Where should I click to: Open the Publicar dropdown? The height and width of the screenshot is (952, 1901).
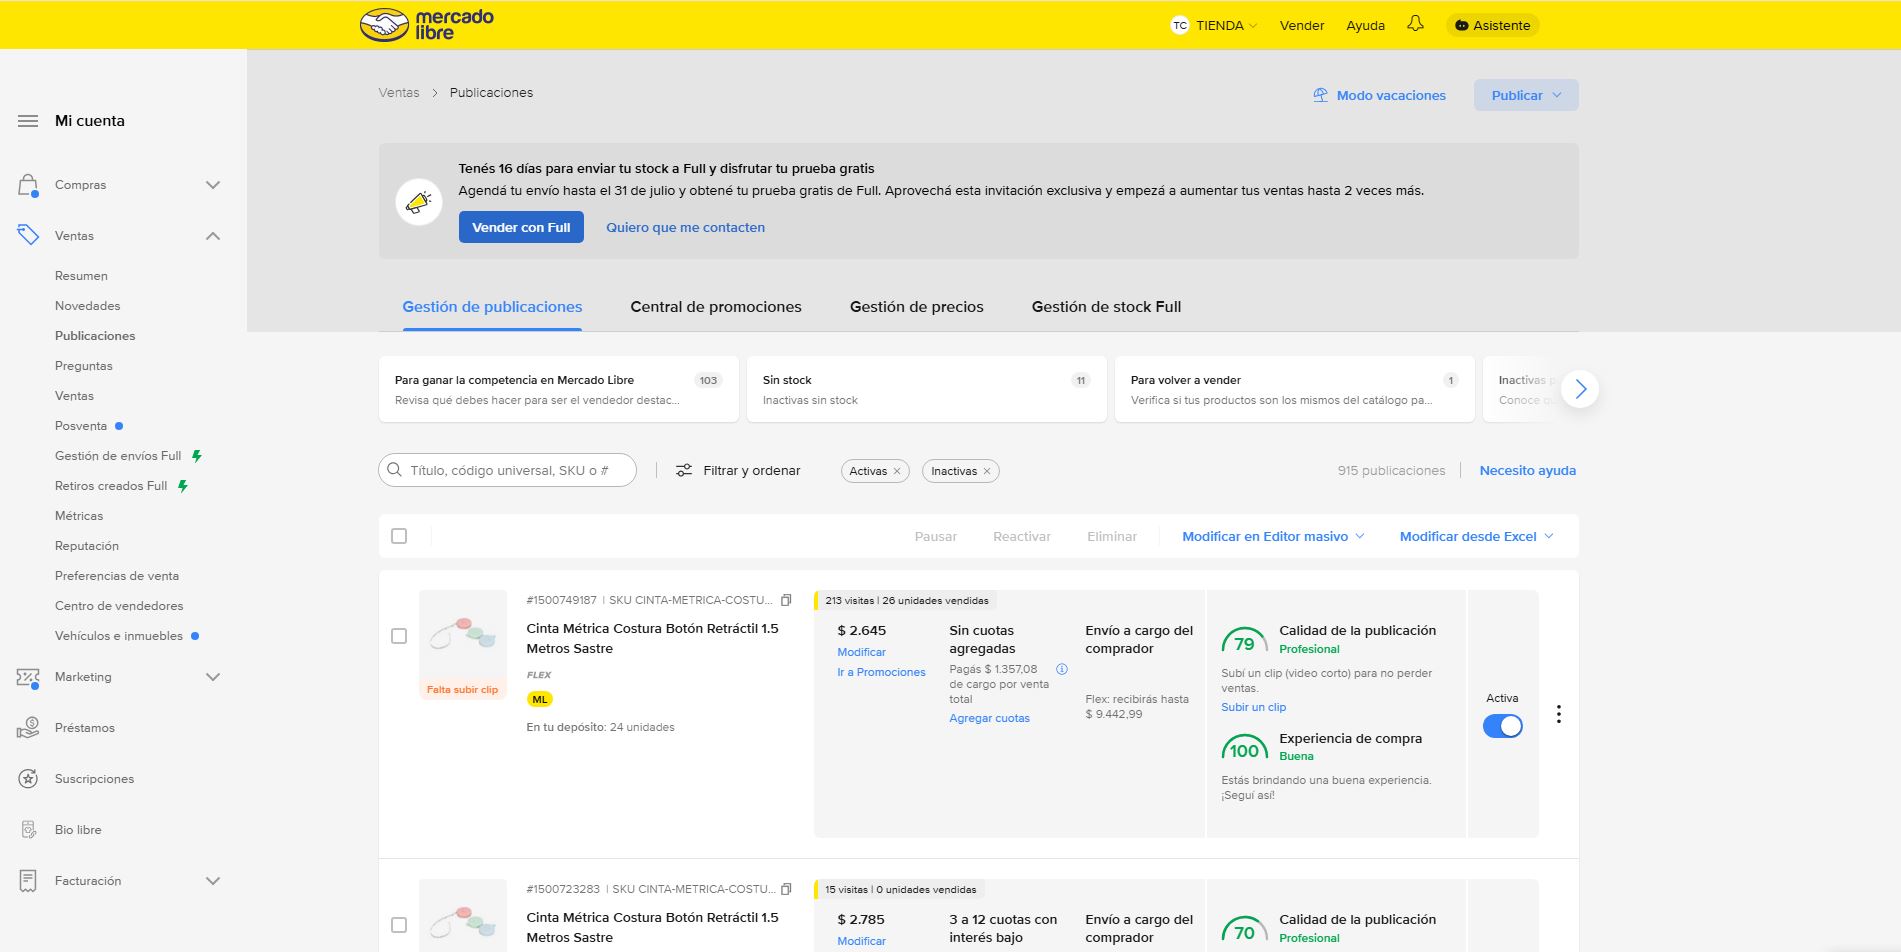click(x=1525, y=95)
